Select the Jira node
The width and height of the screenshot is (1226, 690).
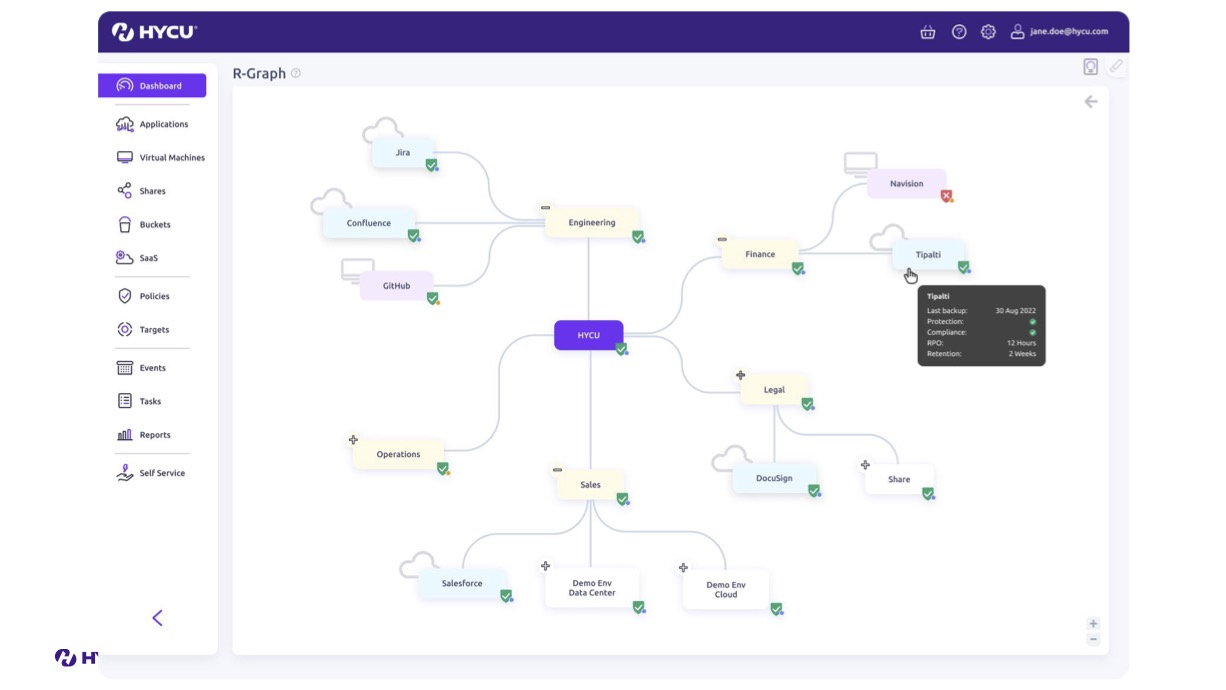point(403,153)
